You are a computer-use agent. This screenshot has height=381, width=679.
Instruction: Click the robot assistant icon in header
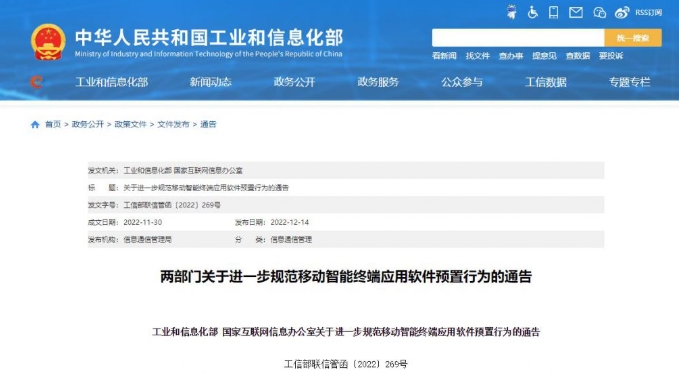[x=511, y=12]
